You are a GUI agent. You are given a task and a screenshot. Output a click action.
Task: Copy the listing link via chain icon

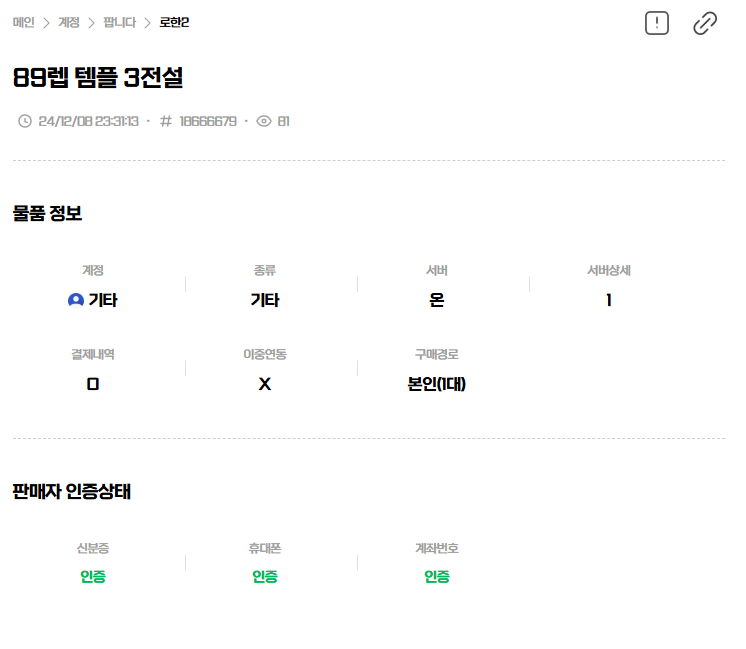tap(705, 23)
